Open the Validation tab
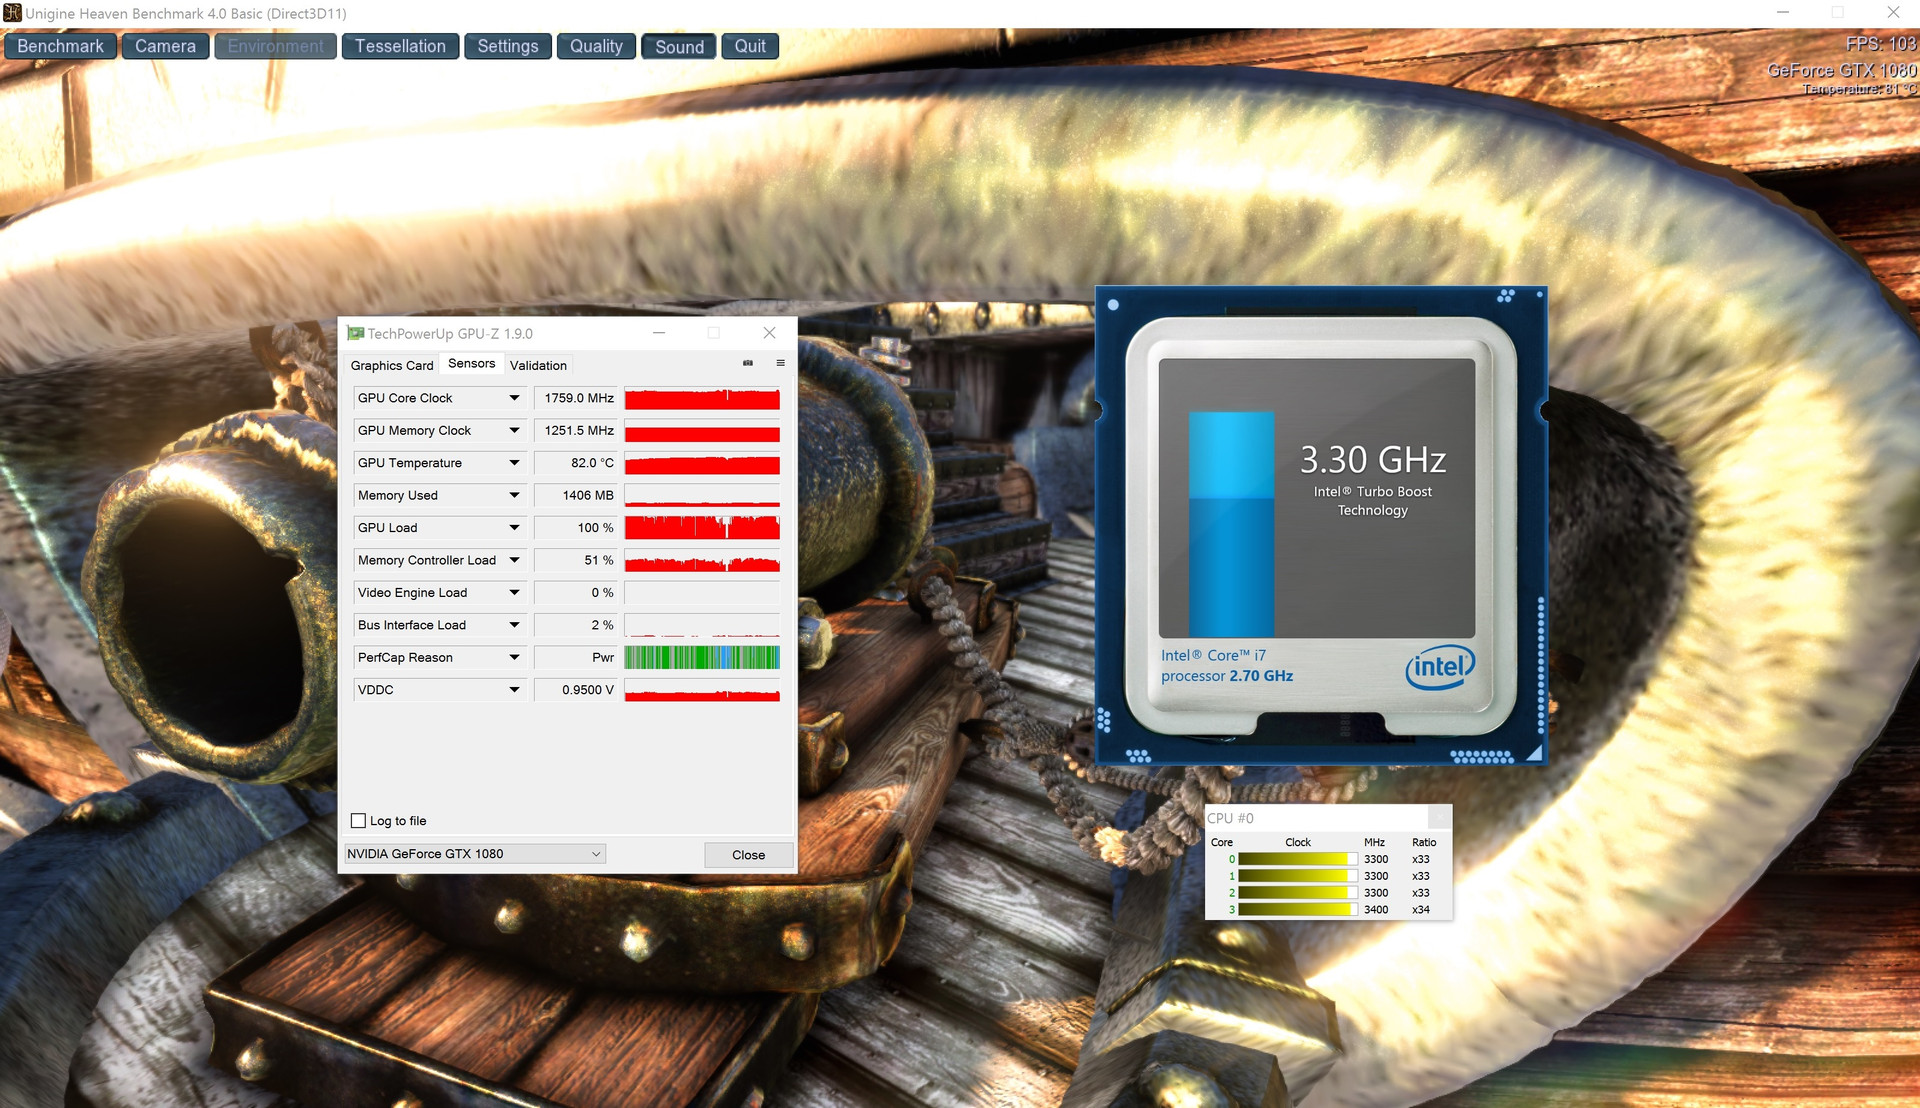Image resolution: width=1920 pixels, height=1108 pixels. (x=538, y=365)
